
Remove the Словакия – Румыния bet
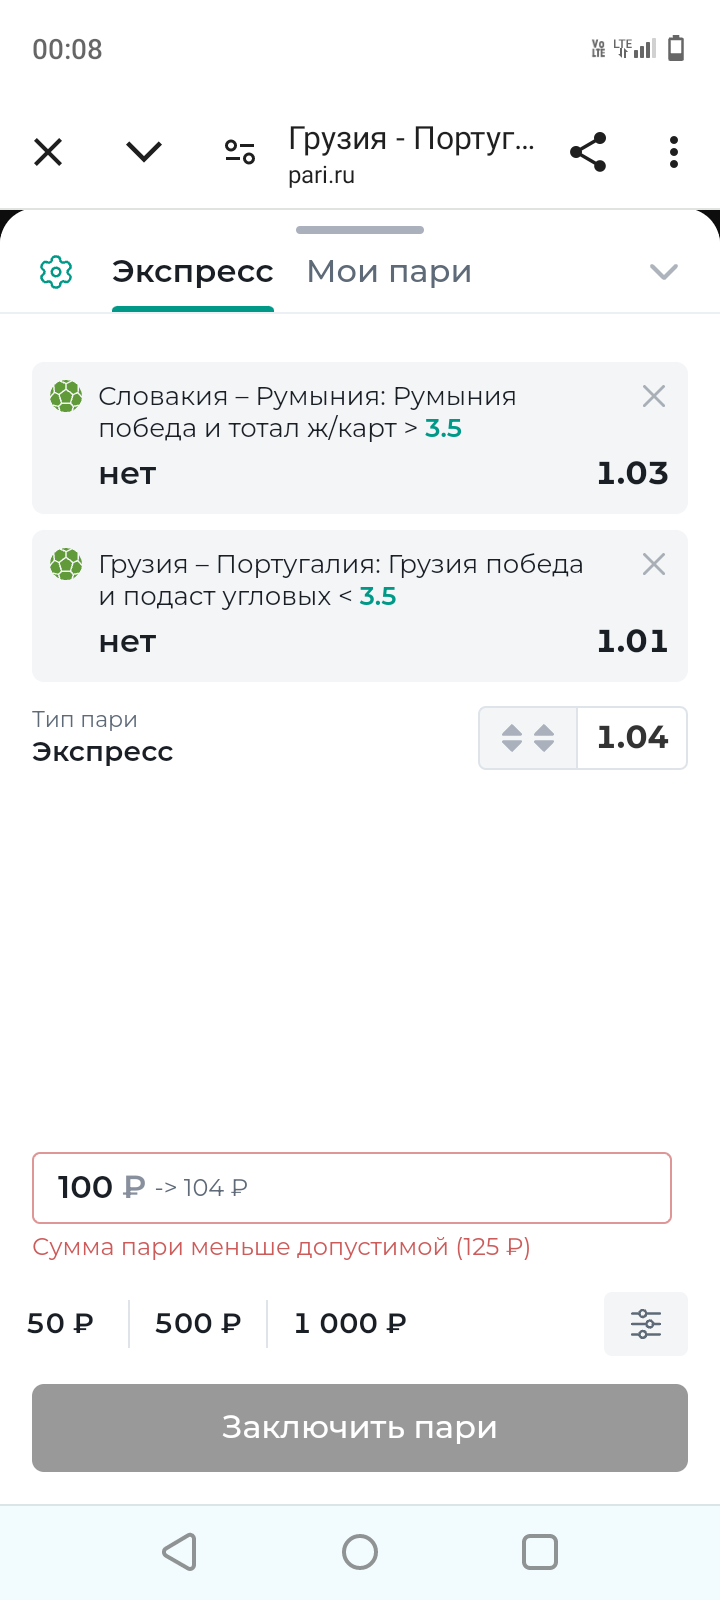coord(654,397)
